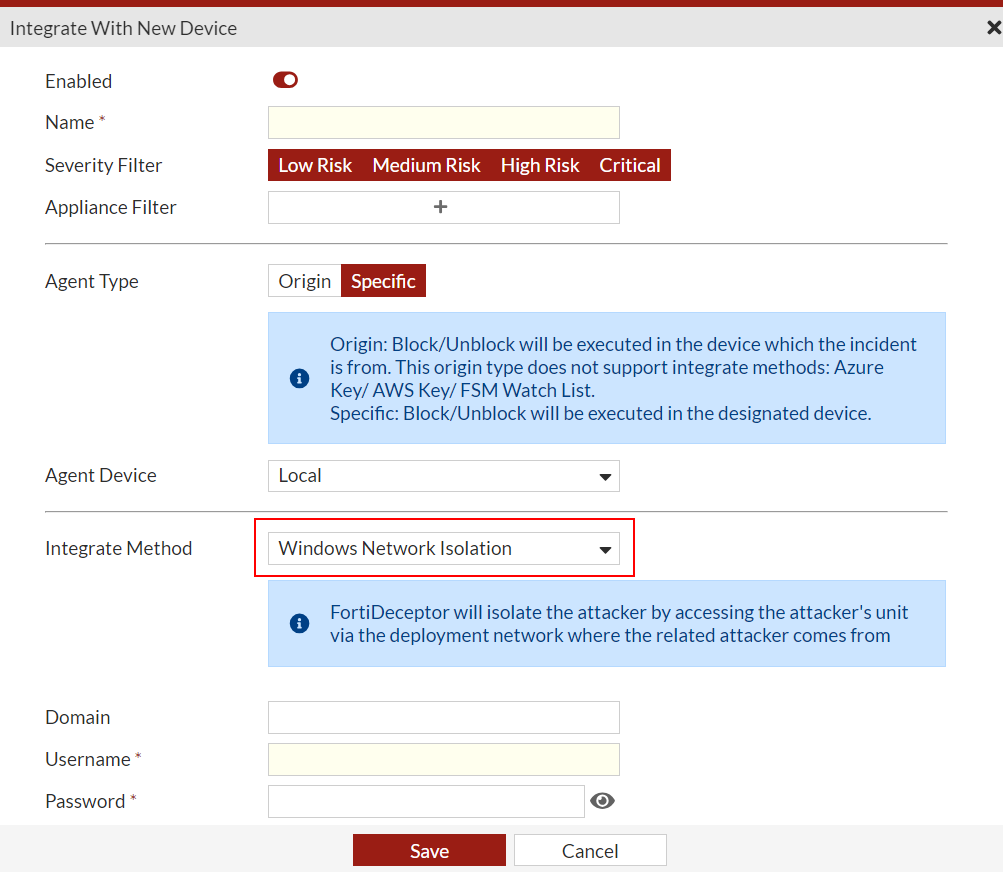This screenshot has width=1003, height=872.
Task: Click the plus icon to add Appliance Filter
Action: pos(441,207)
